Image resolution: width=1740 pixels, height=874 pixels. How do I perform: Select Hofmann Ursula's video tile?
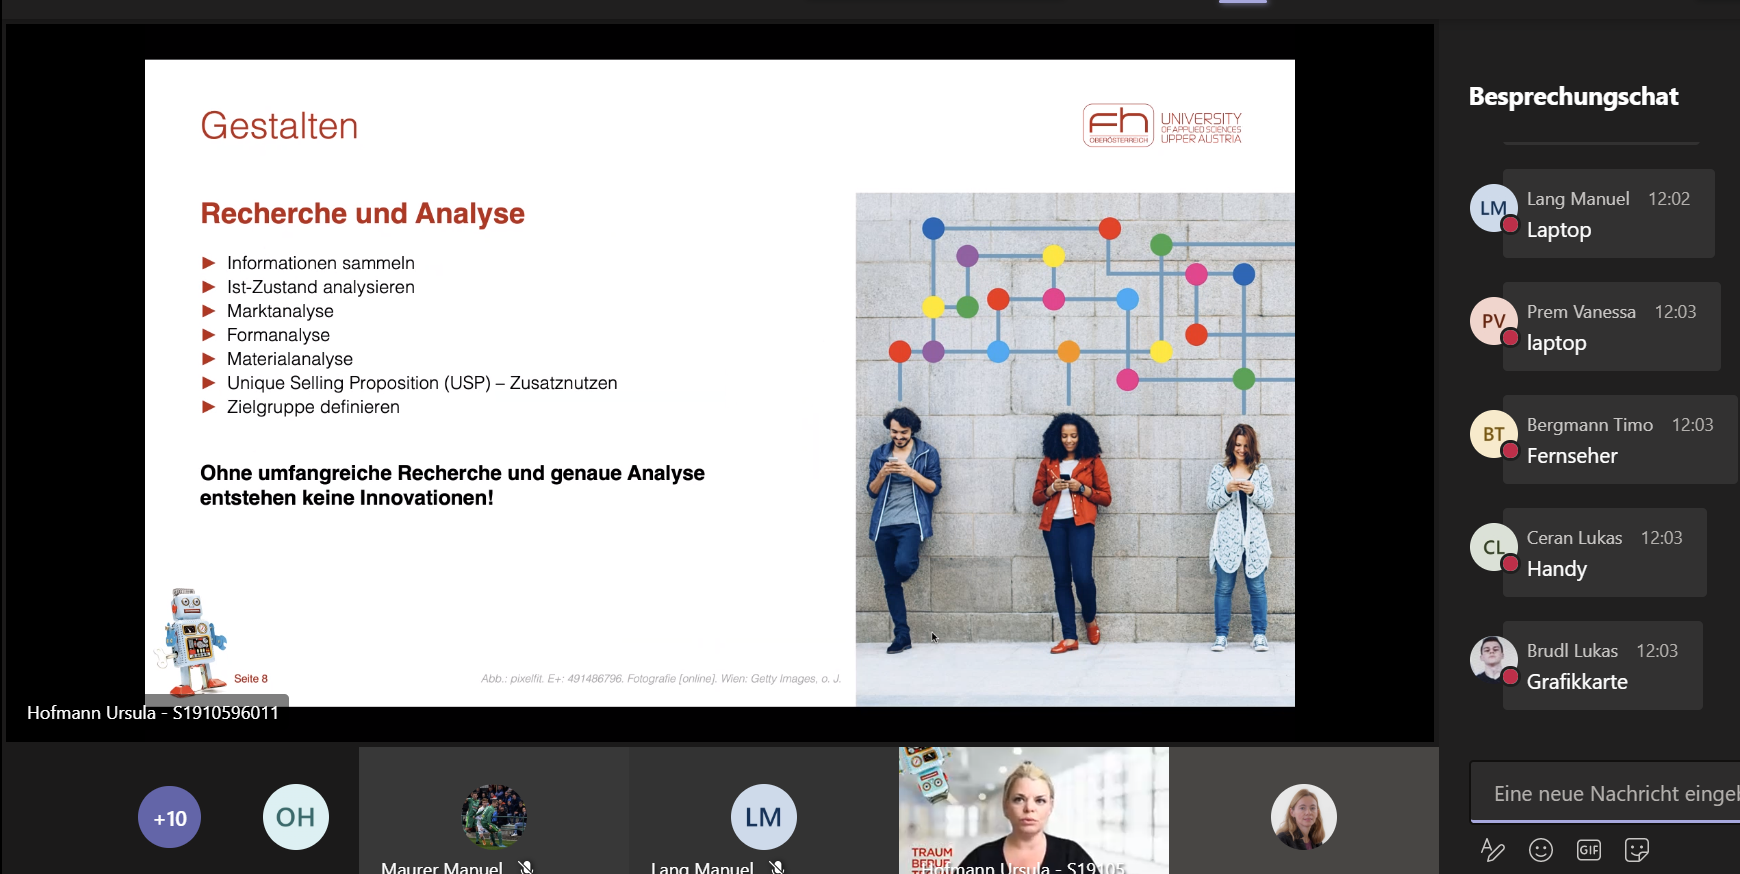pos(1034,811)
